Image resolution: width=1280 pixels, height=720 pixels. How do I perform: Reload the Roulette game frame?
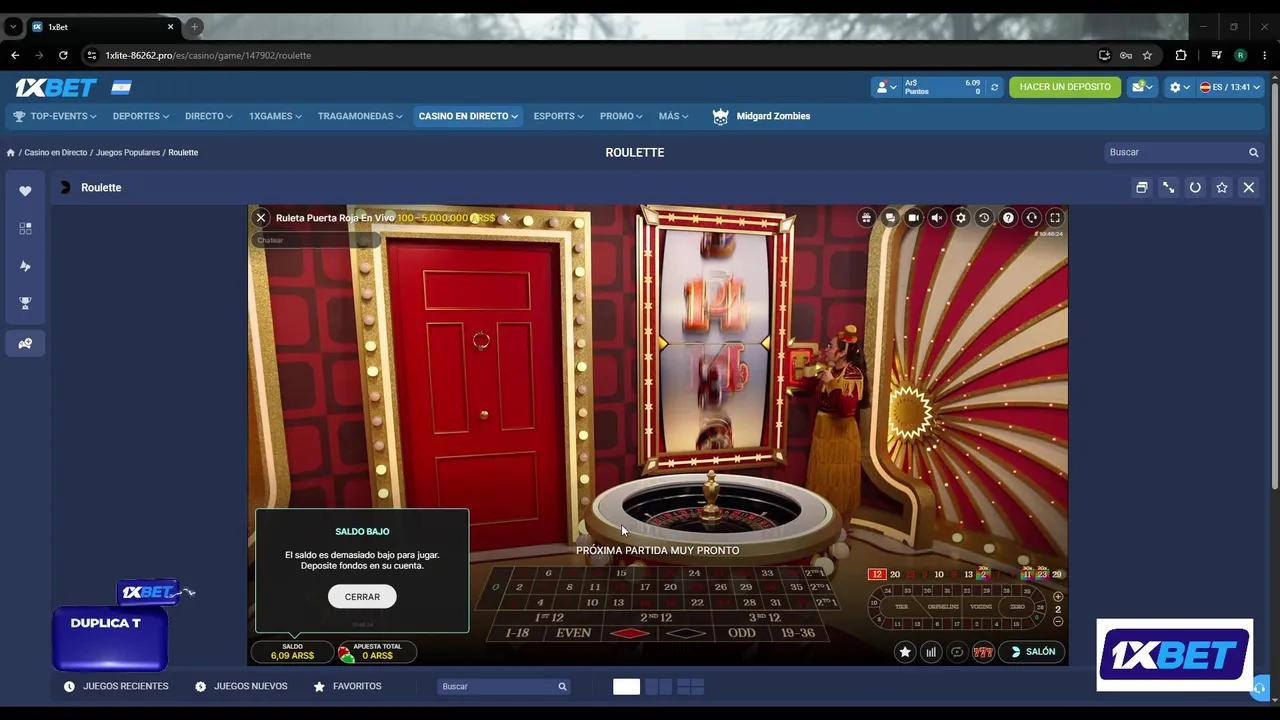1195,188
